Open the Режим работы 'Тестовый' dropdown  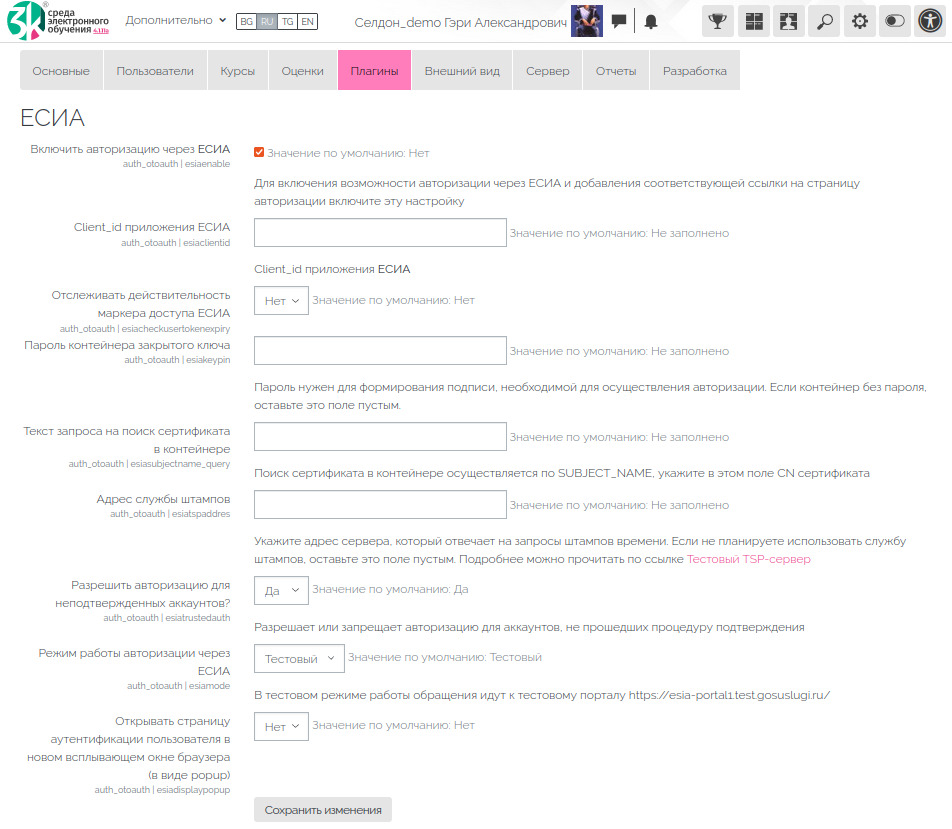(299, 659)
